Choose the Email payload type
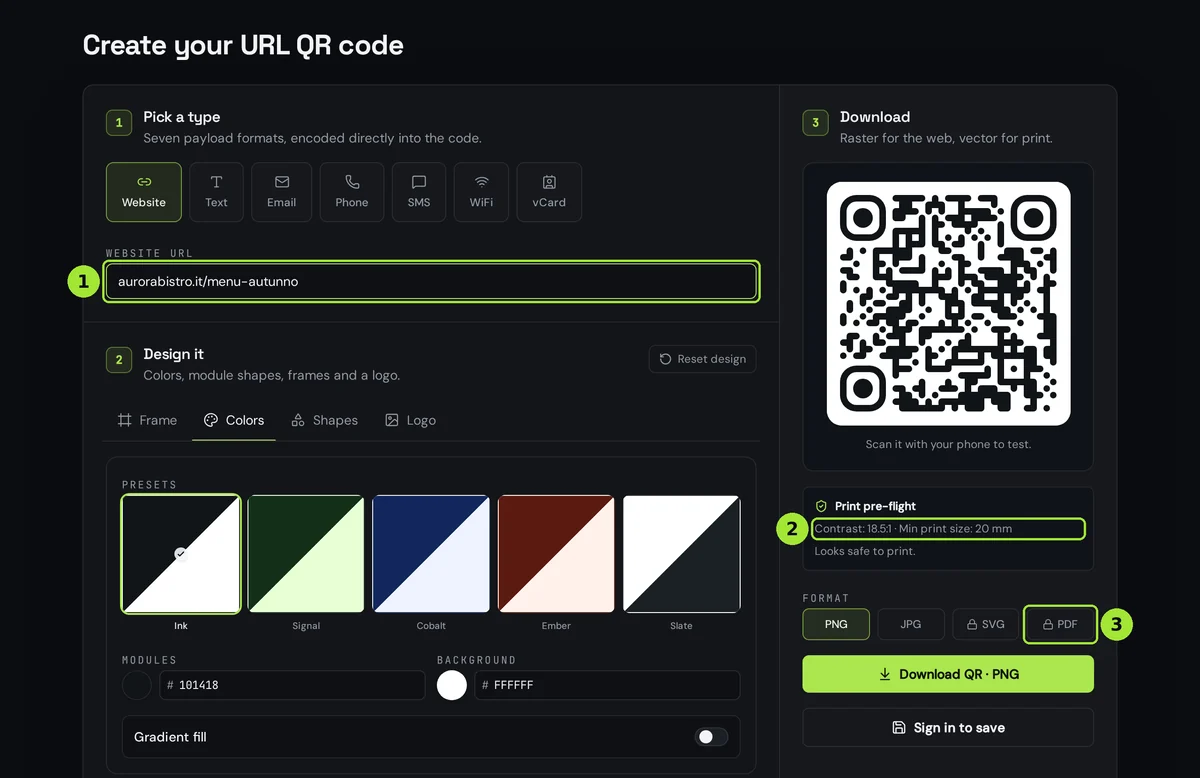This screenshot has width=1200, height=778. [x=282, y=192]
